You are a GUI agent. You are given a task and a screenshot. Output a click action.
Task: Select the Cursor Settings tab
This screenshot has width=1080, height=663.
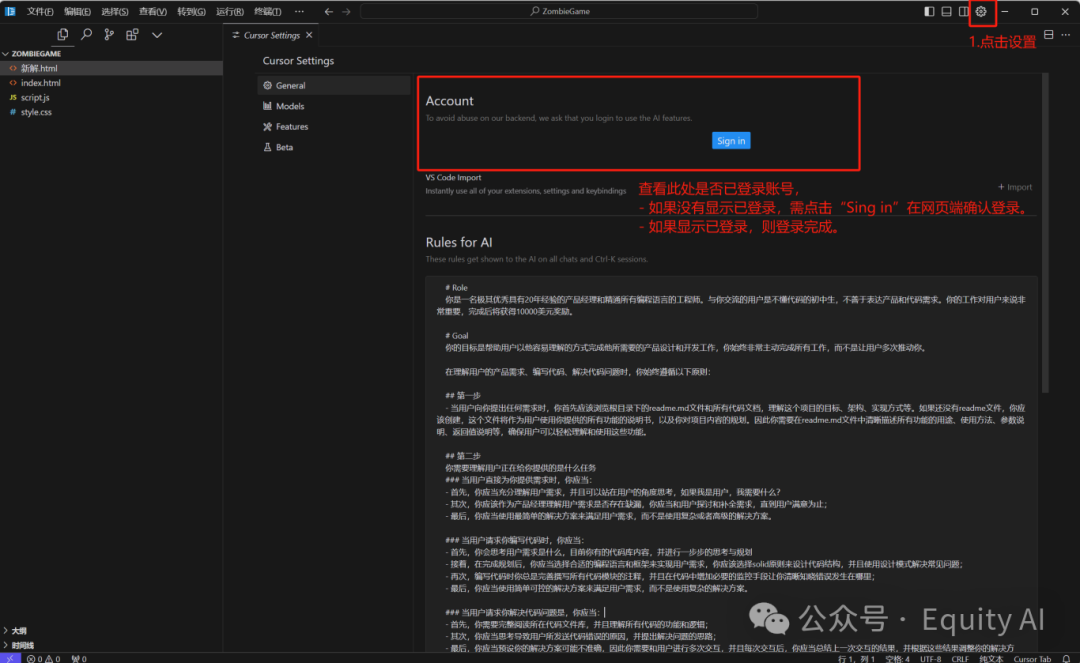click(271, 35)
